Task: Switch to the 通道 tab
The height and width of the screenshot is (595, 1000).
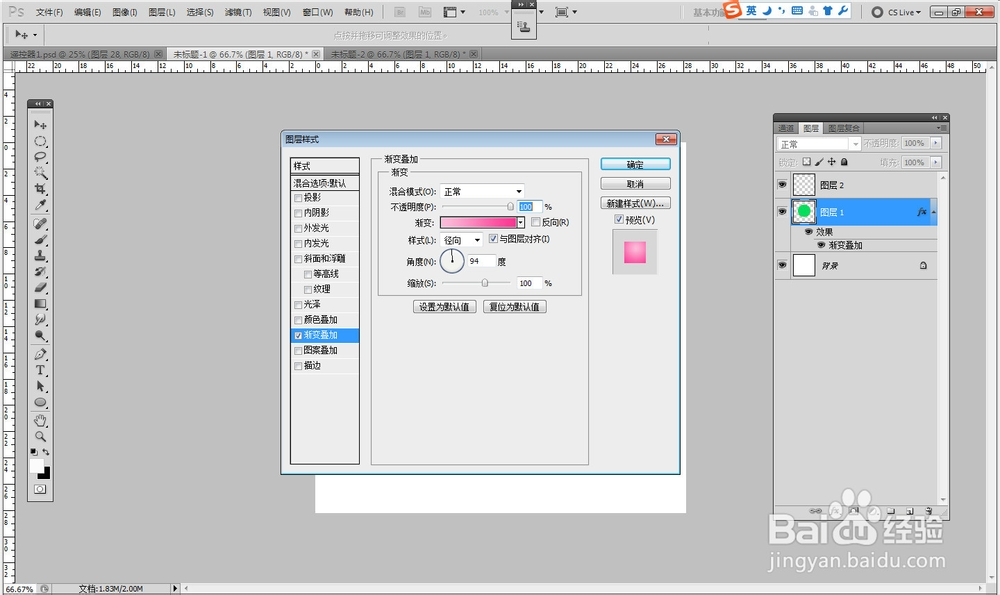Action: coord(786,128)
